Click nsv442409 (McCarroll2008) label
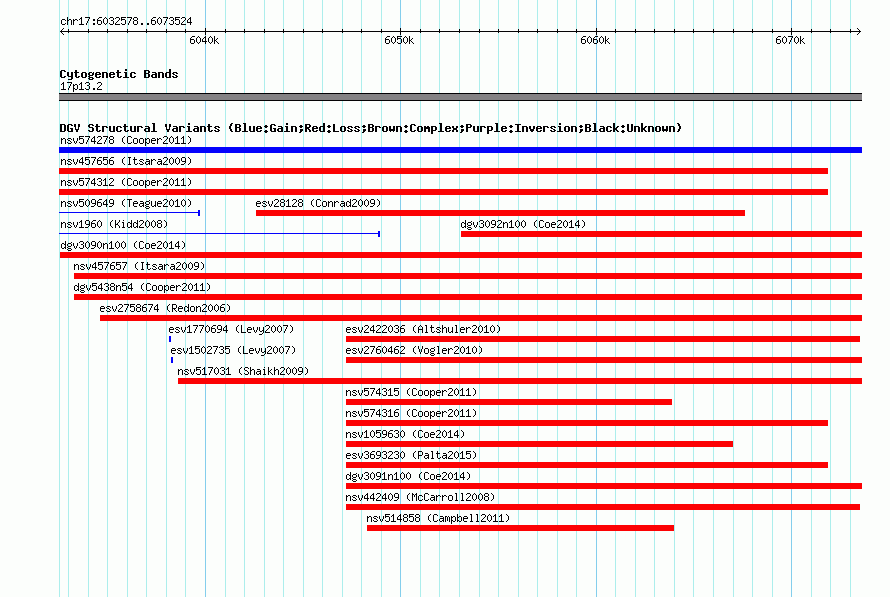The width and height of the screenshot is (890, 597). [420, 497]
